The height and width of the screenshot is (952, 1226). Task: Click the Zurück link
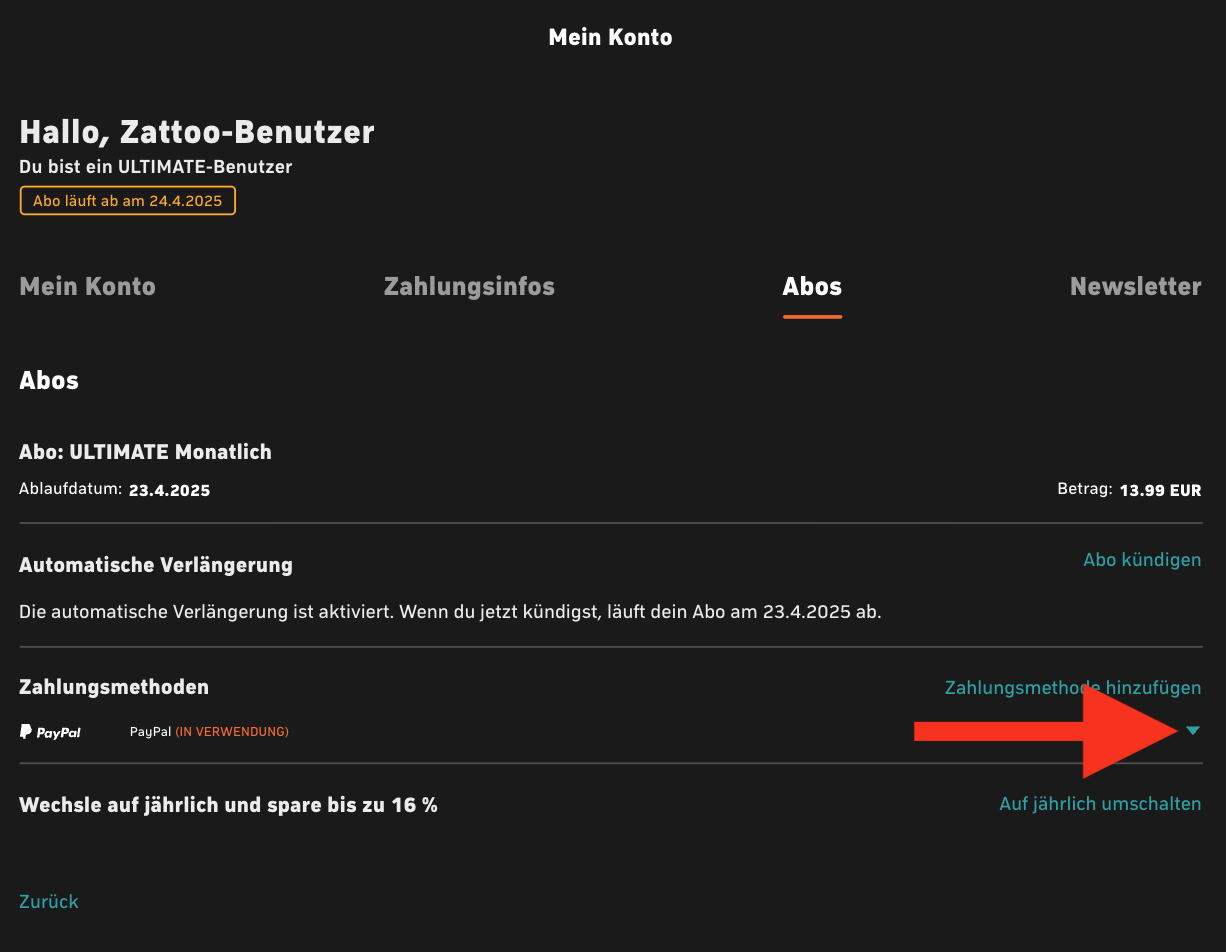(49, 902)
